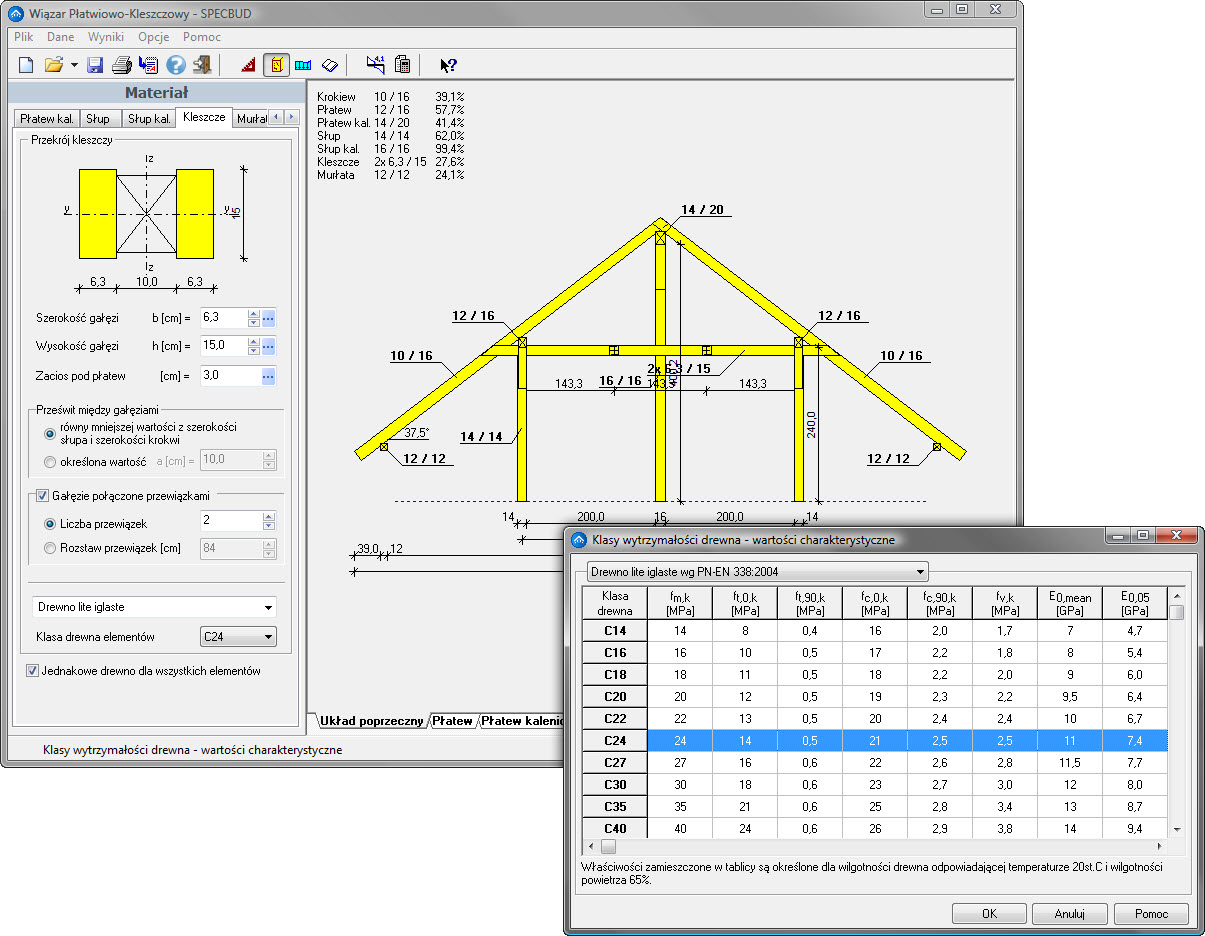Save the project with the floppy disk icon
The width and height of the screenshot is (1205, 936).
[95, 66]
